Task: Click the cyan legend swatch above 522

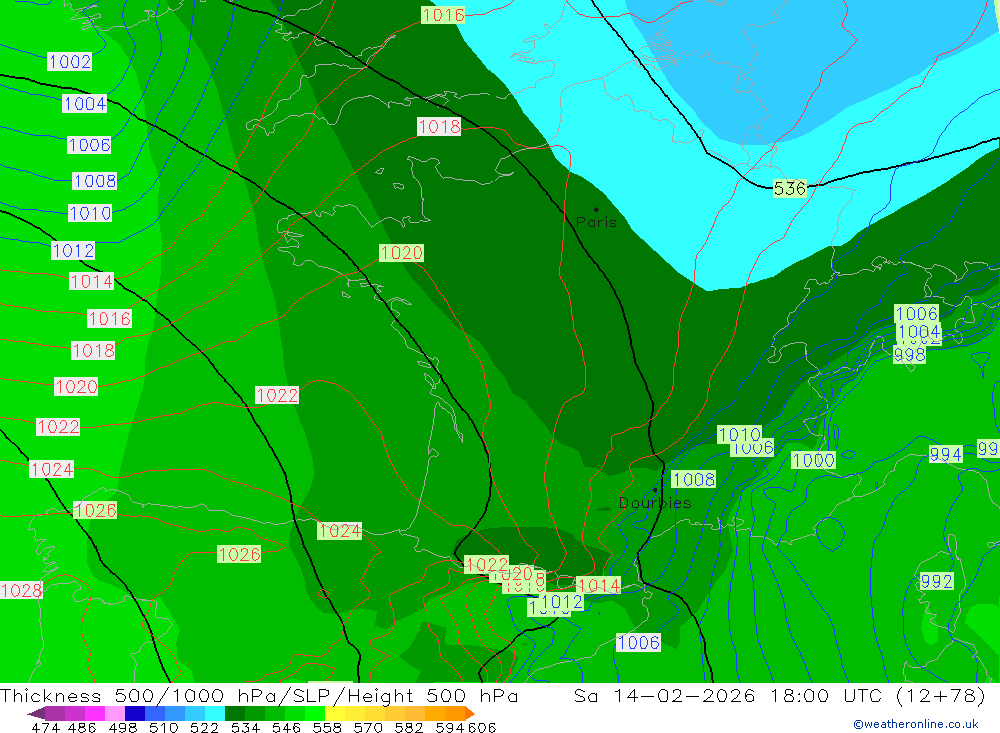Action: pyautogui.click(x=215, y=713)
